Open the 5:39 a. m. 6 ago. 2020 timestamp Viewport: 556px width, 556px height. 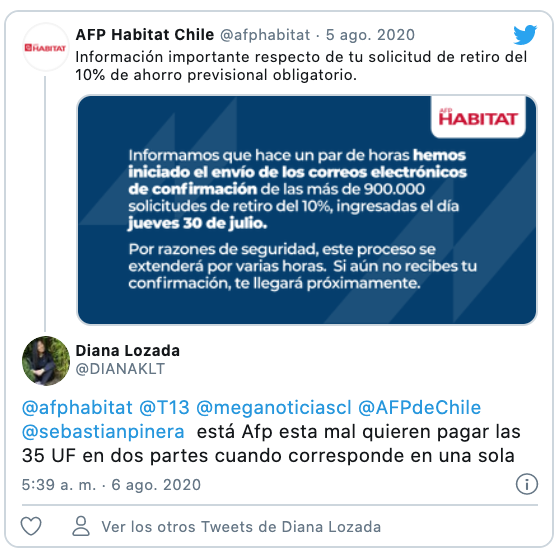pos(111,485)
